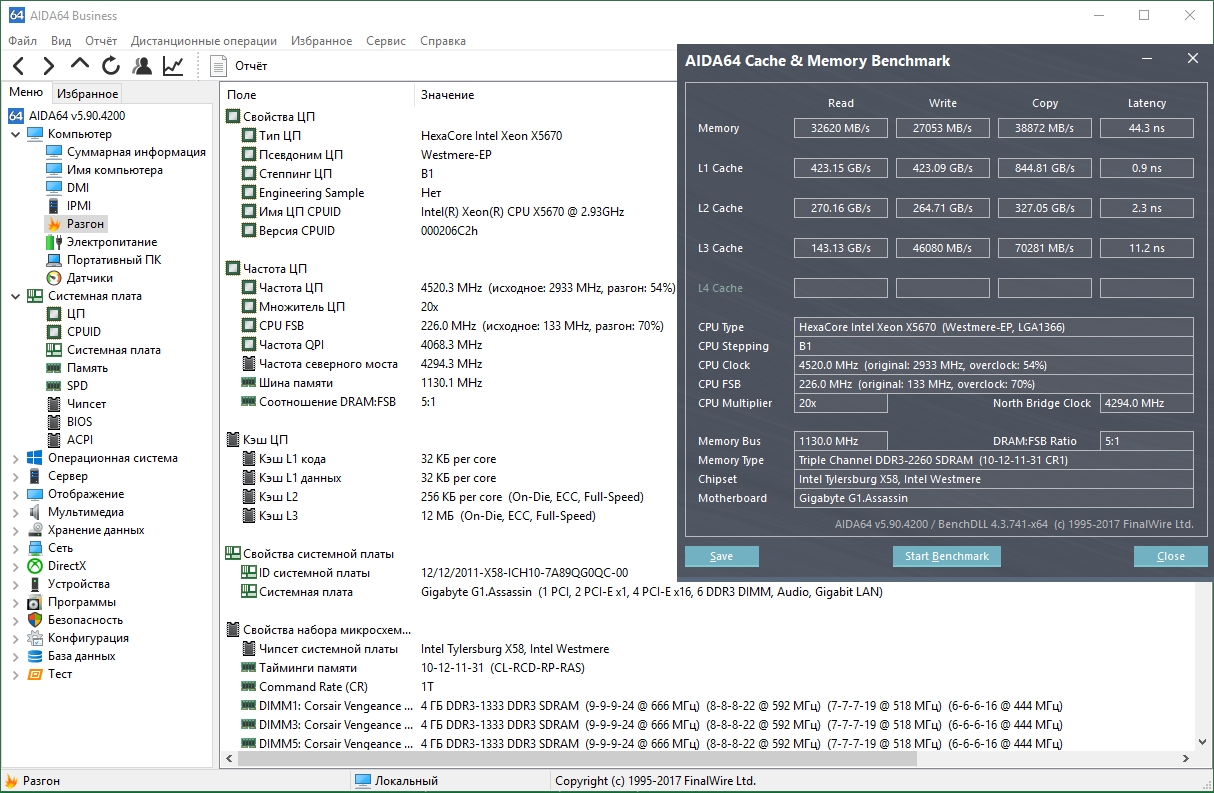
Task: Select the База данных tree icon
Action: (35, 656)
